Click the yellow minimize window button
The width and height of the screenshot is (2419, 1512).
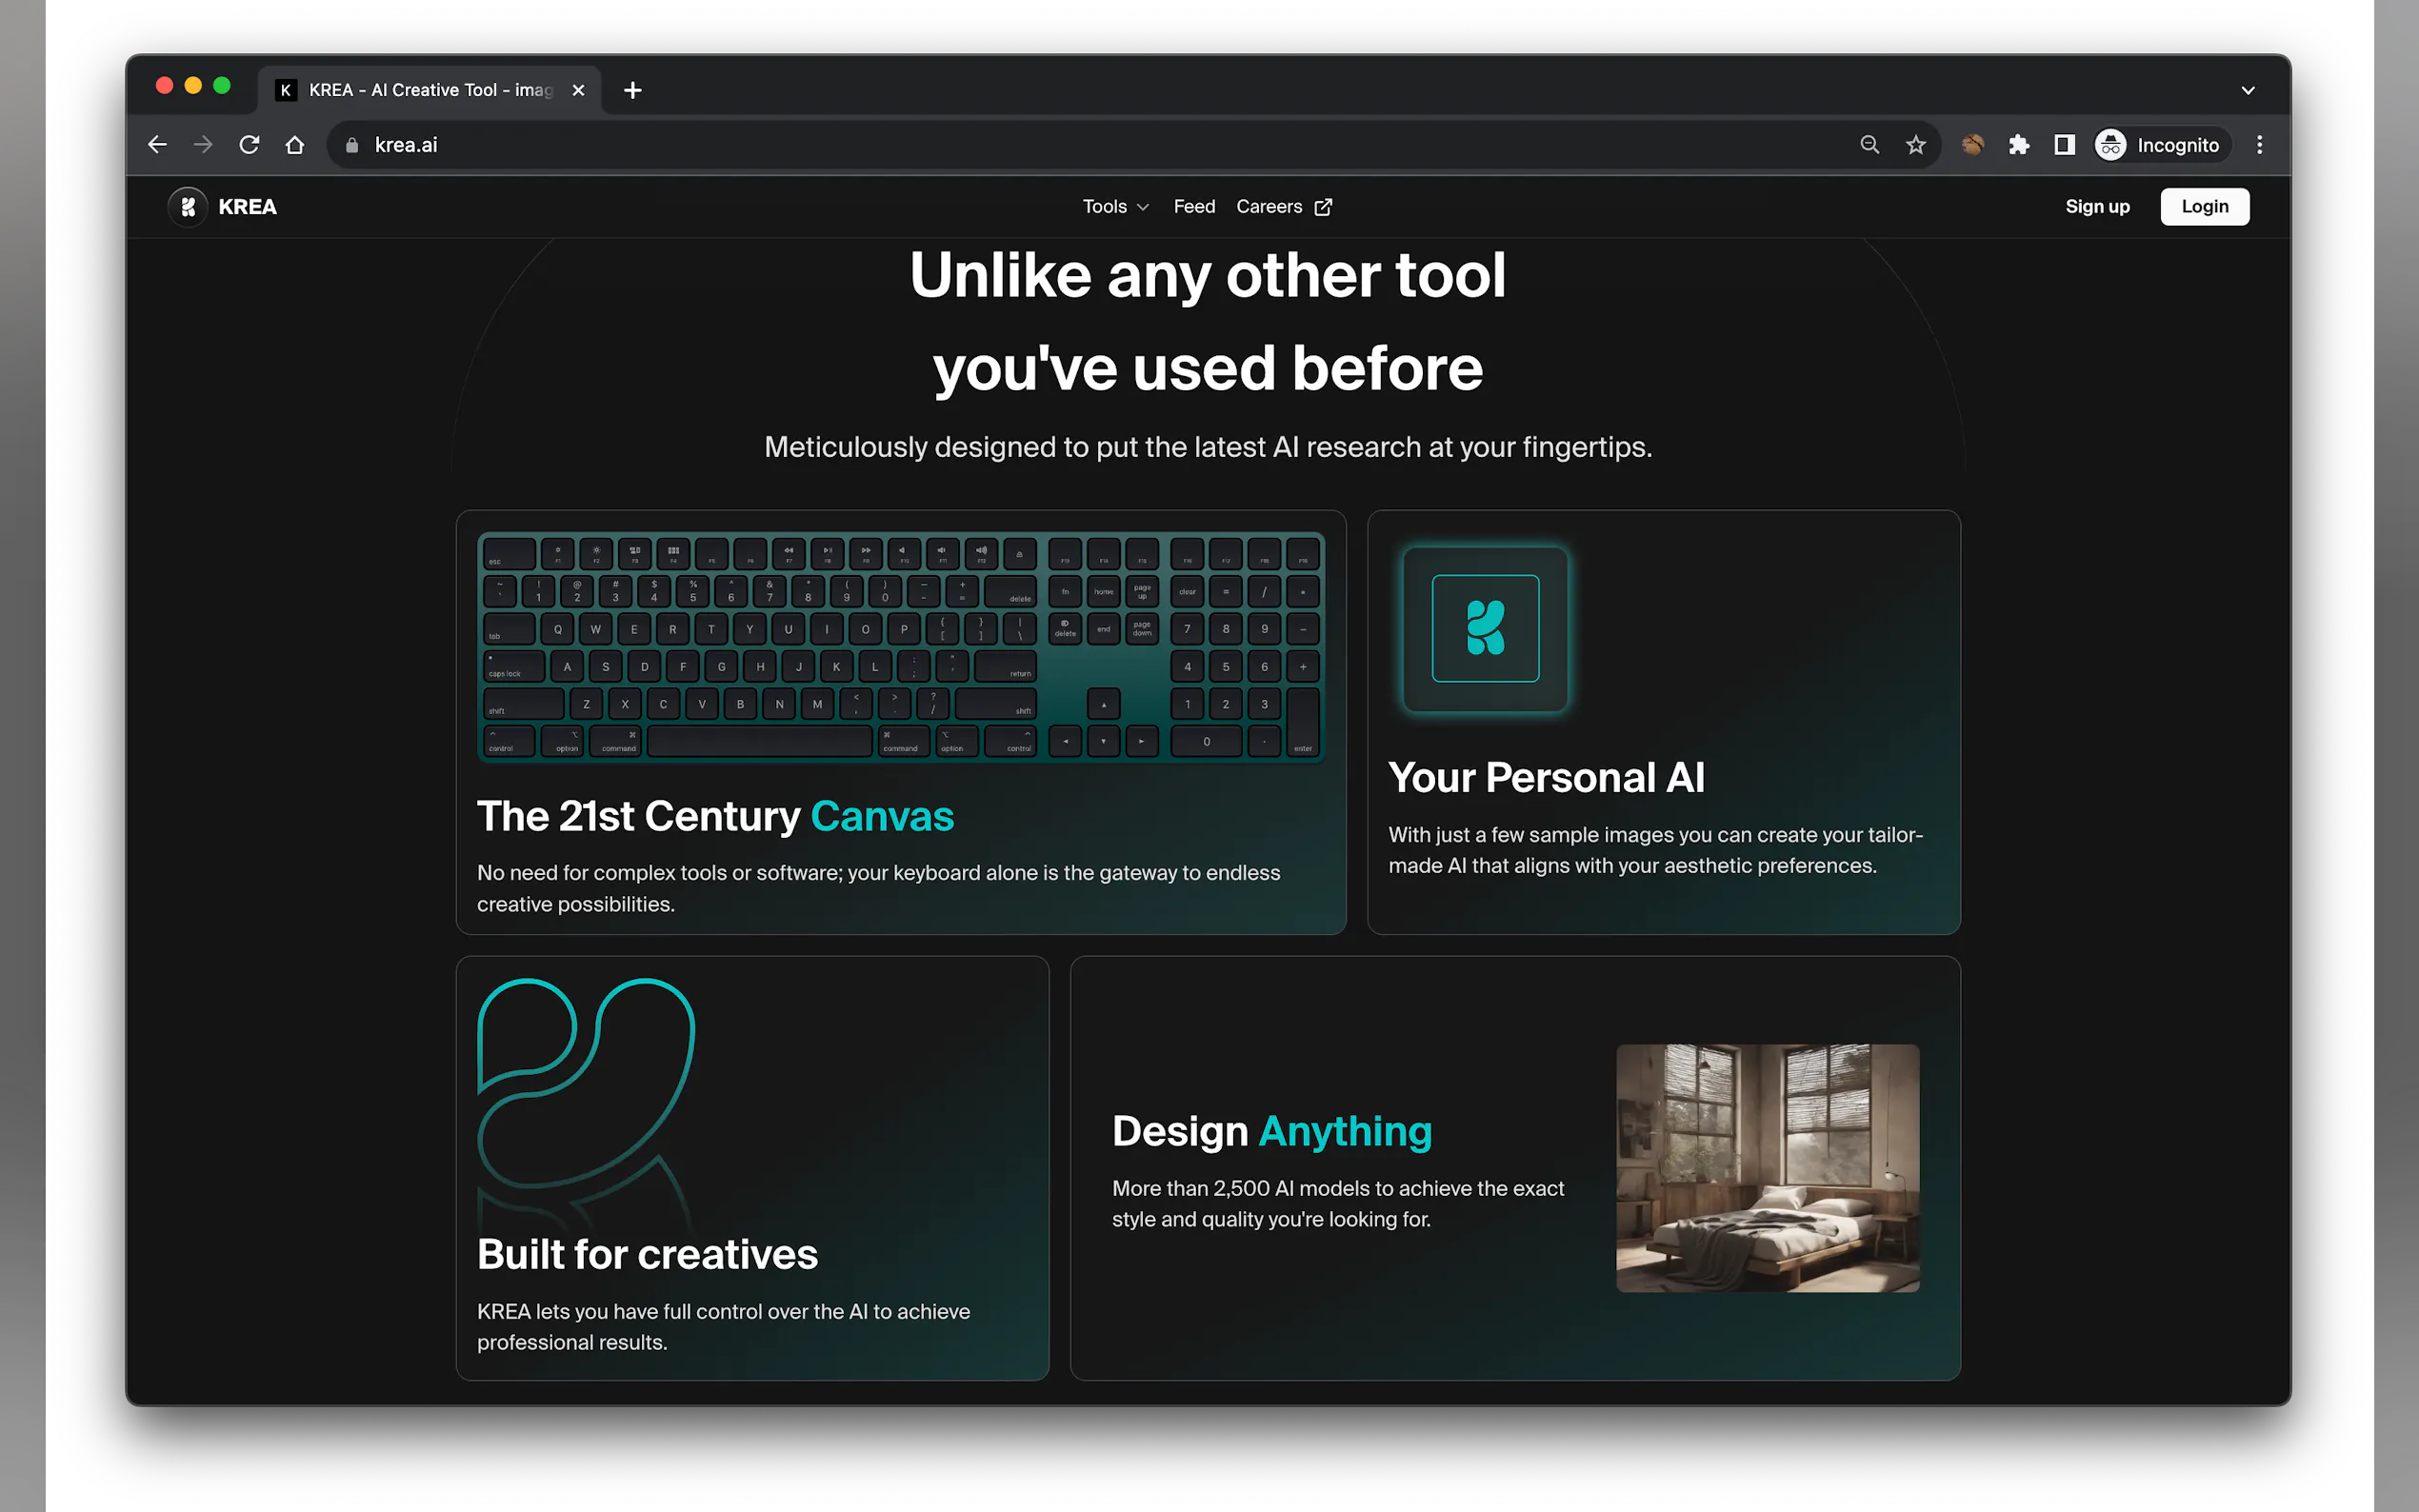(x=193, y=86)
